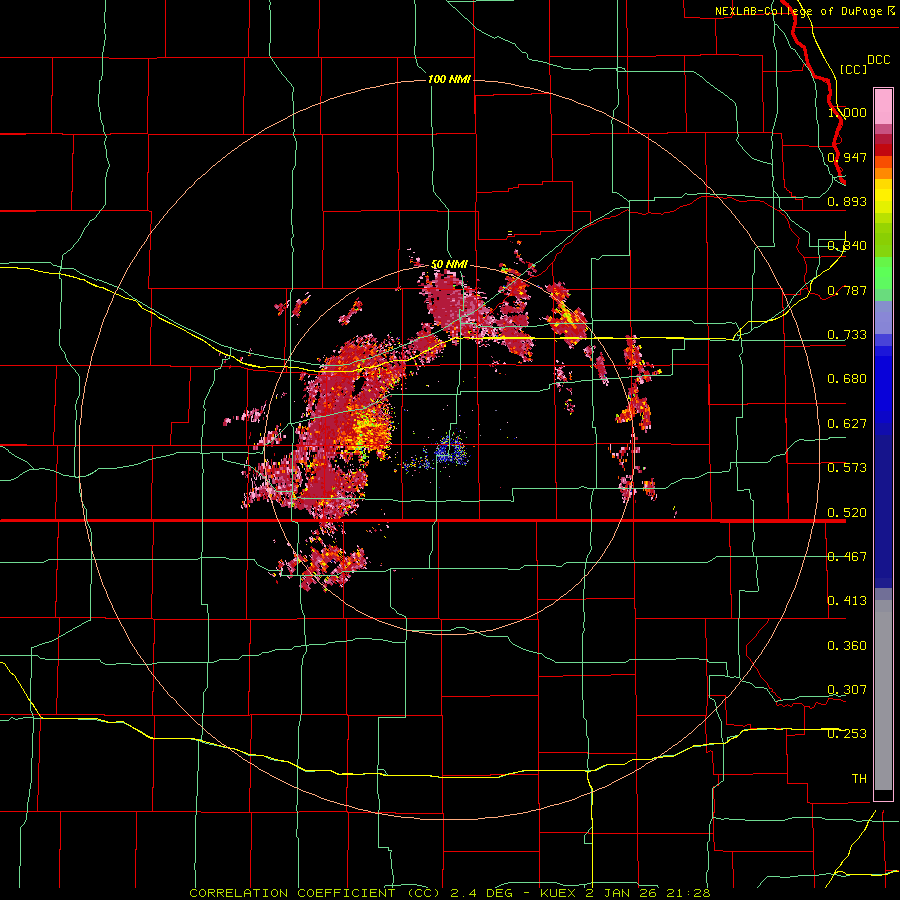900x900 pixels.
Task: Click the yellow-orange core in the large western echo
Action: pos(372,430)
